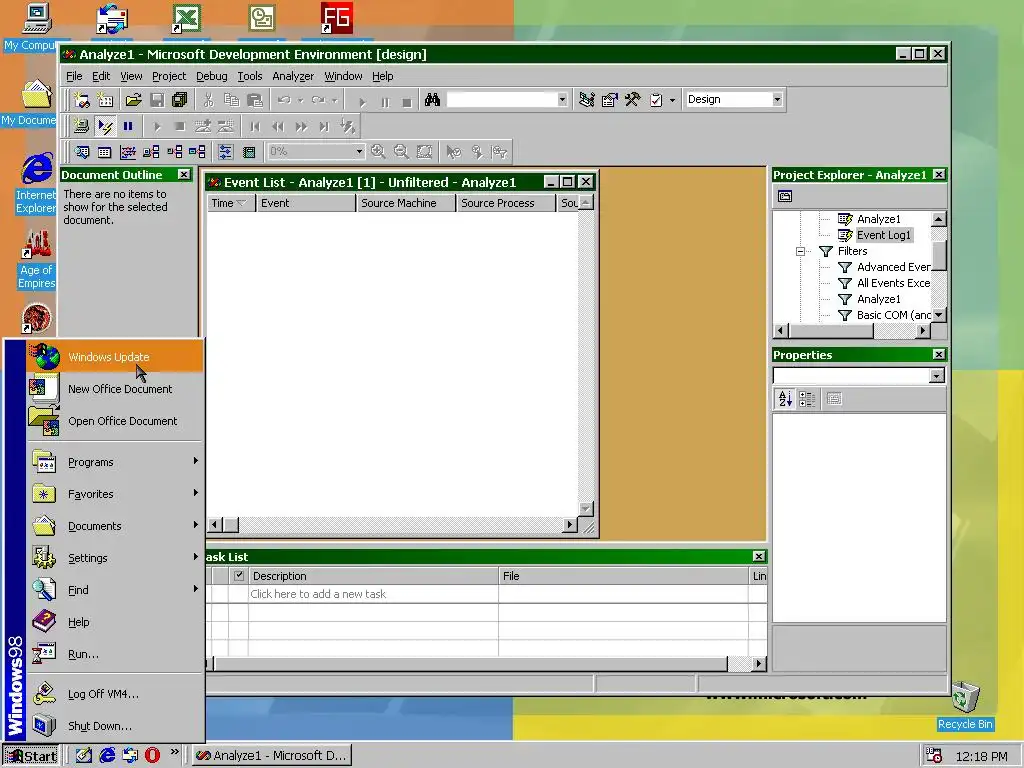Screen dimensions: 1024x768
Task: Open the Window menu
Action: click(x=344, y=76)
